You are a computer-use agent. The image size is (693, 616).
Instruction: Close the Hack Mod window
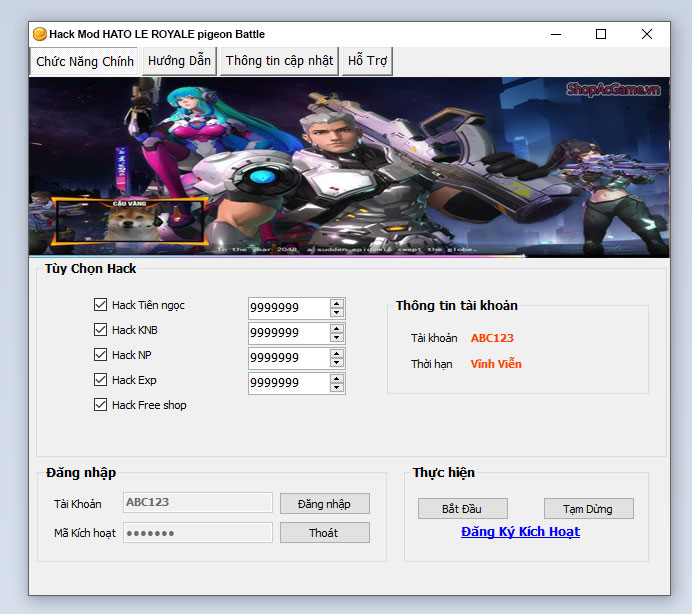[x=647, y=34]
